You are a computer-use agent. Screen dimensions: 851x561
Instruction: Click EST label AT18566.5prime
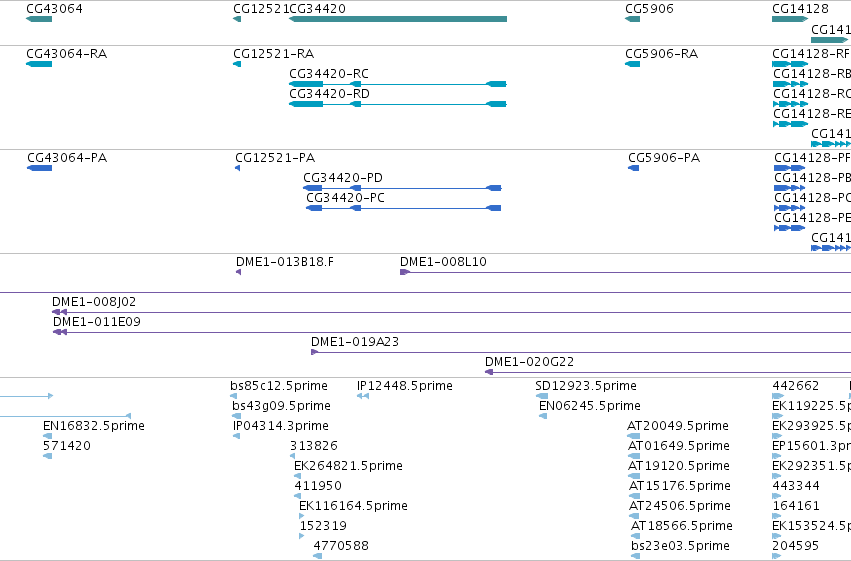(682, 527)
